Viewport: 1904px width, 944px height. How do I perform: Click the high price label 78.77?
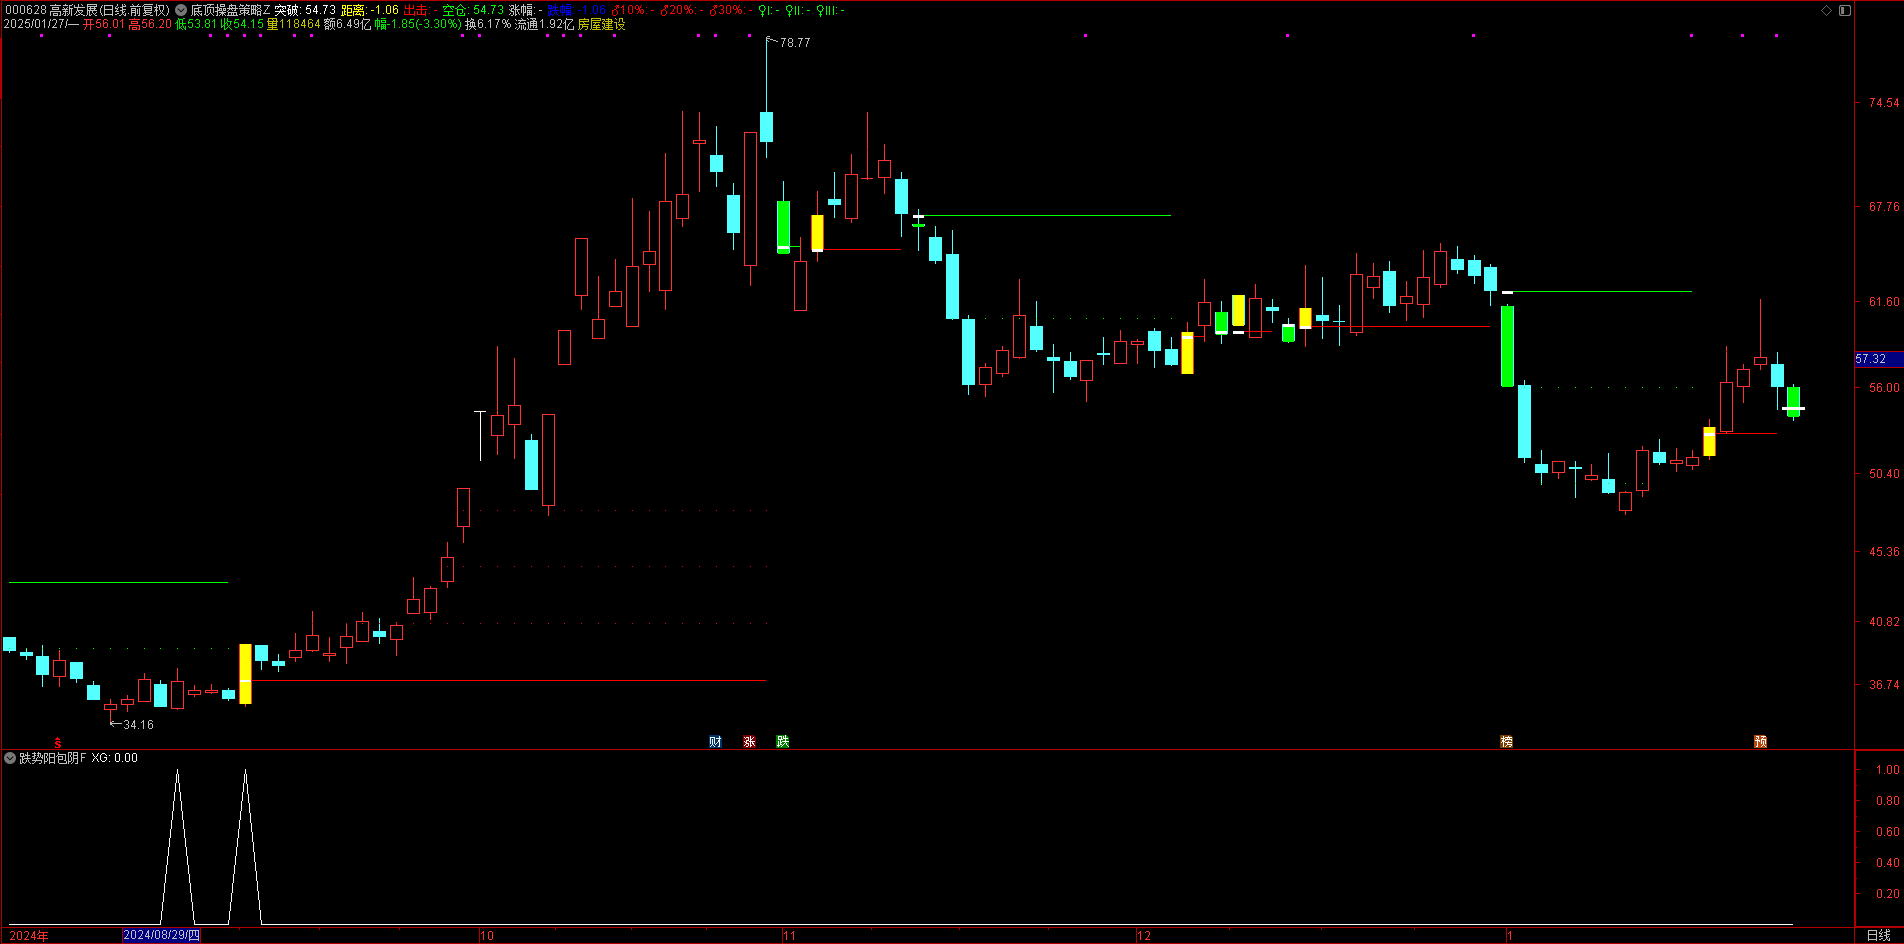coord(795,43)
